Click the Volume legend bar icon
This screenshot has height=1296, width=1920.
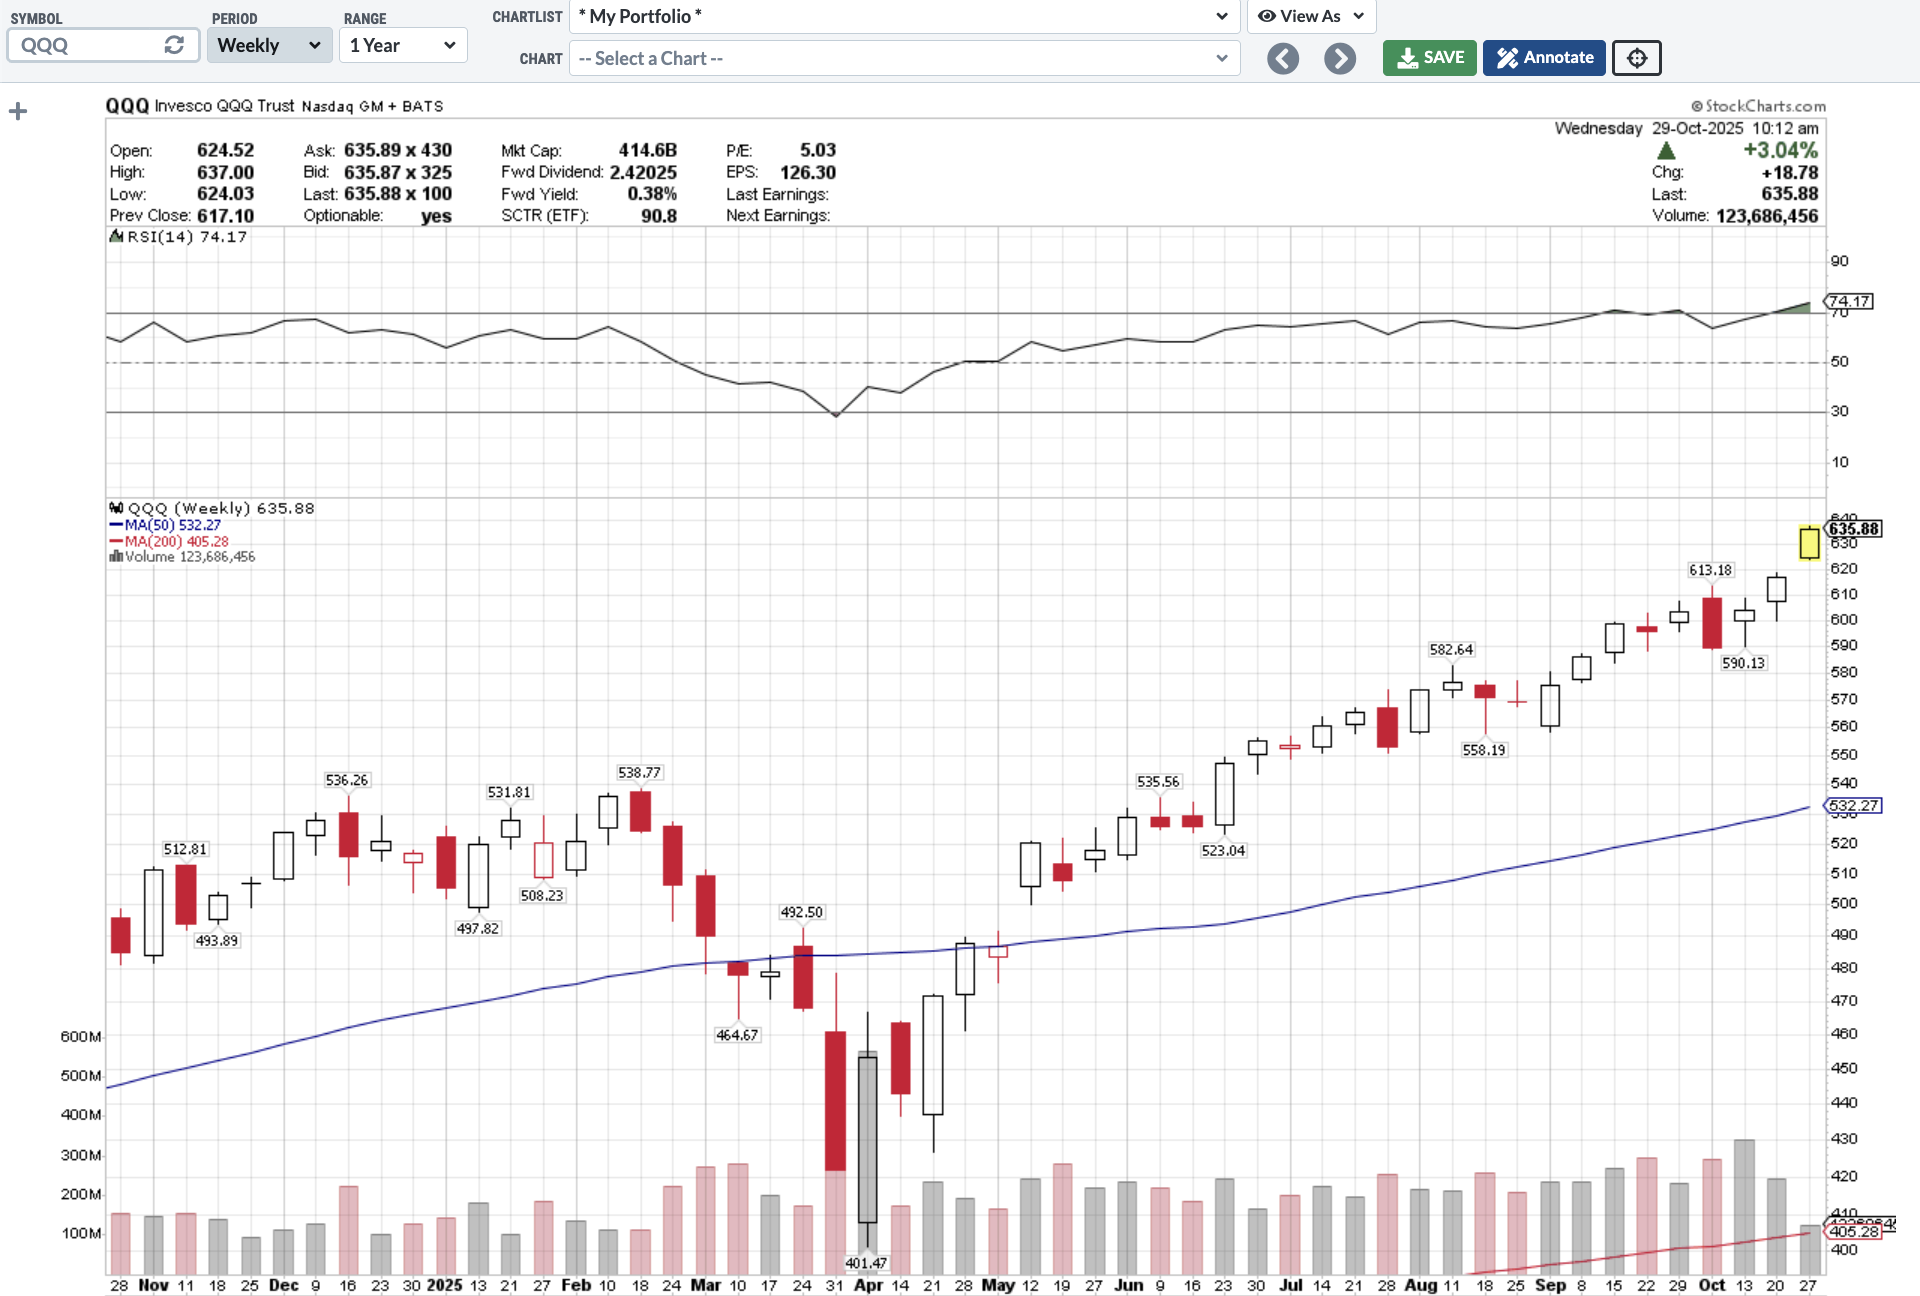tap(116, 557)
